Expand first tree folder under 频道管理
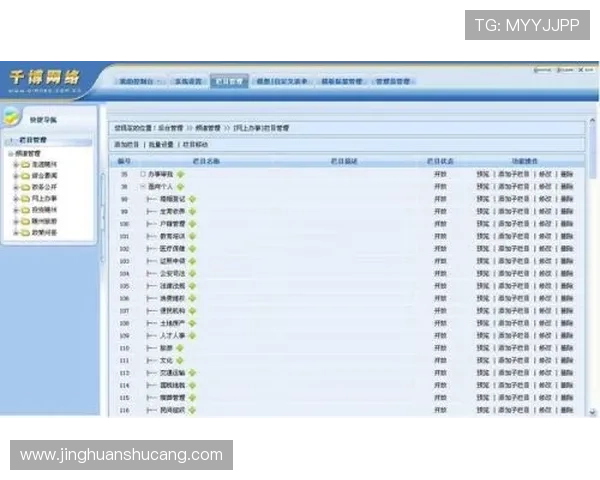Screen dimensions: 600x480 (x=16, y=165)
